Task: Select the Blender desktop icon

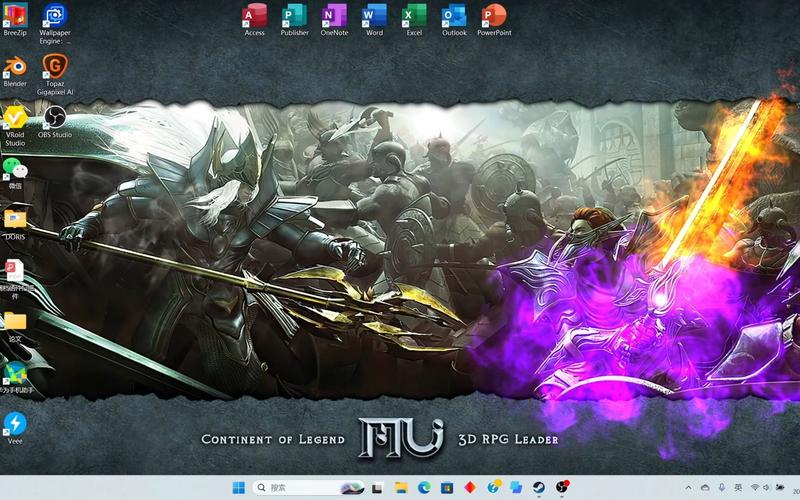Action: (x=15, y=71)
